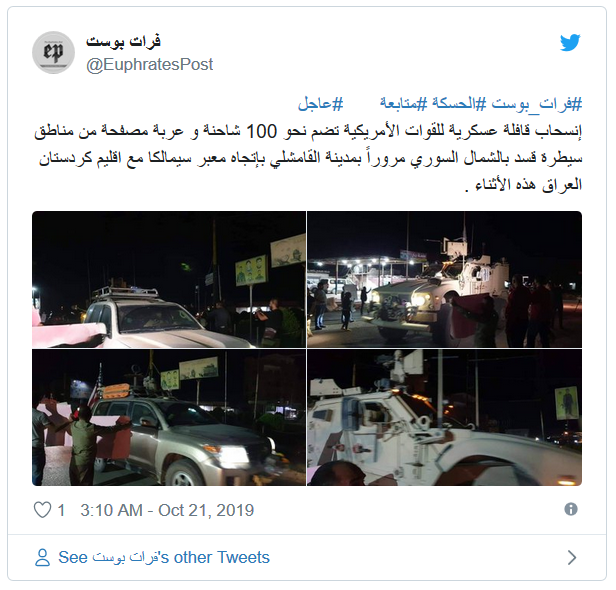Open the فرات بوست display name

click(123, 41)
